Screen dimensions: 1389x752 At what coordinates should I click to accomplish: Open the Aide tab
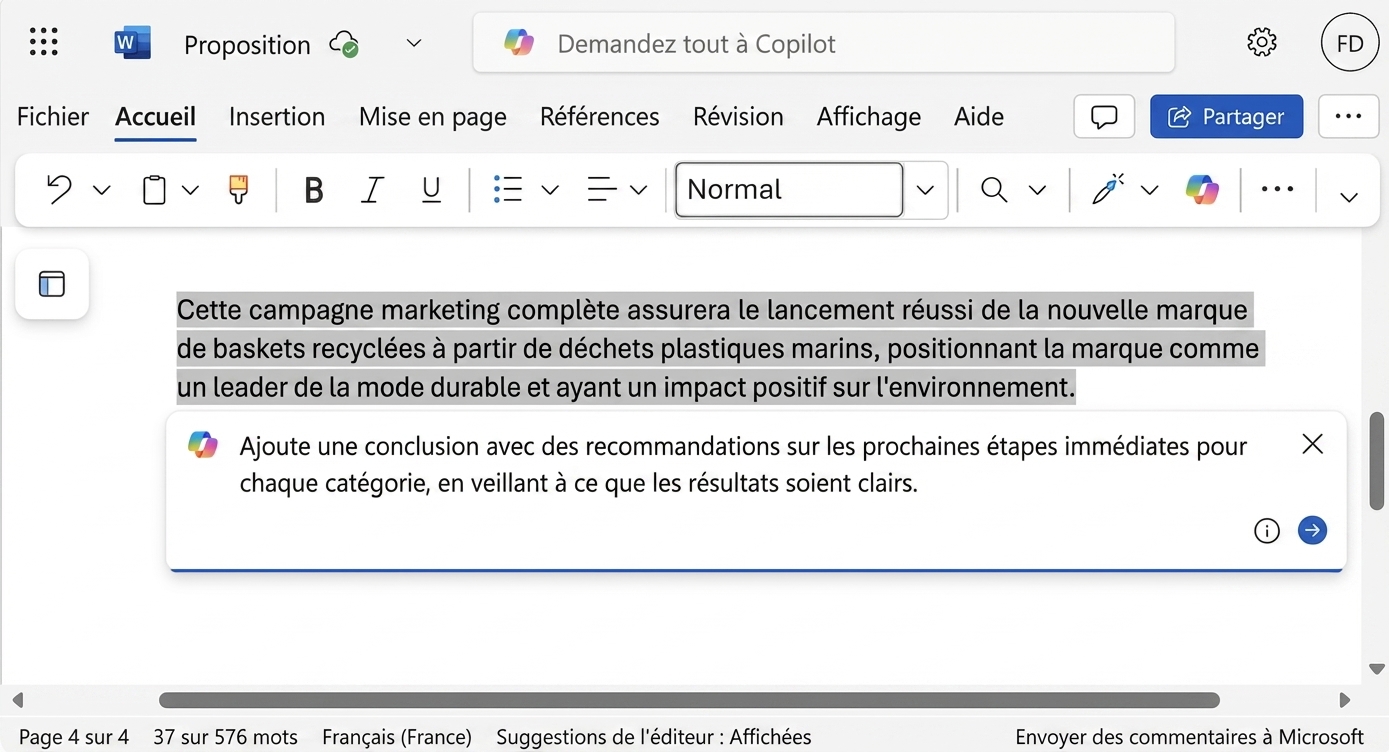point(979,117)
